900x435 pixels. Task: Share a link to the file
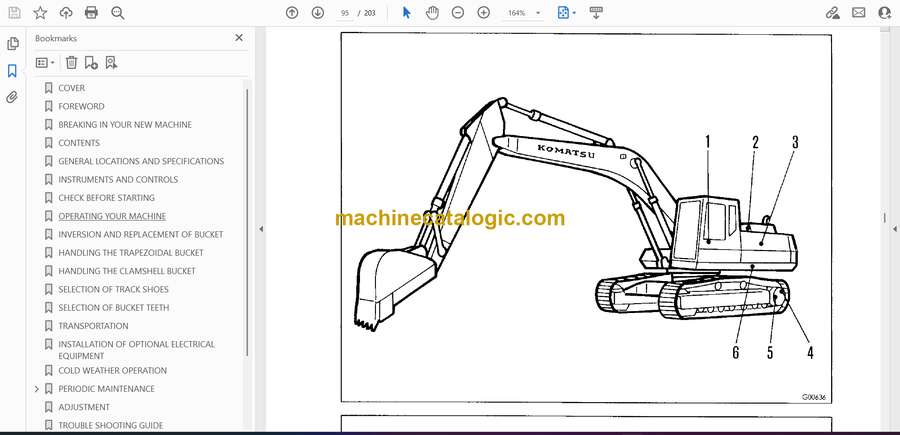coord(832,13)
